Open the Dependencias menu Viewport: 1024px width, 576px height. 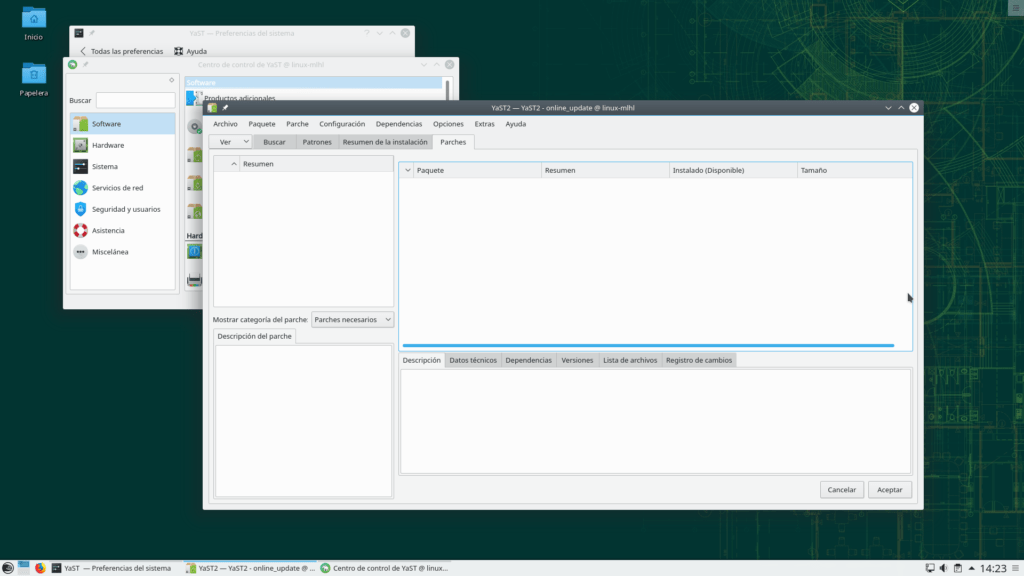[x=399, y=124]
